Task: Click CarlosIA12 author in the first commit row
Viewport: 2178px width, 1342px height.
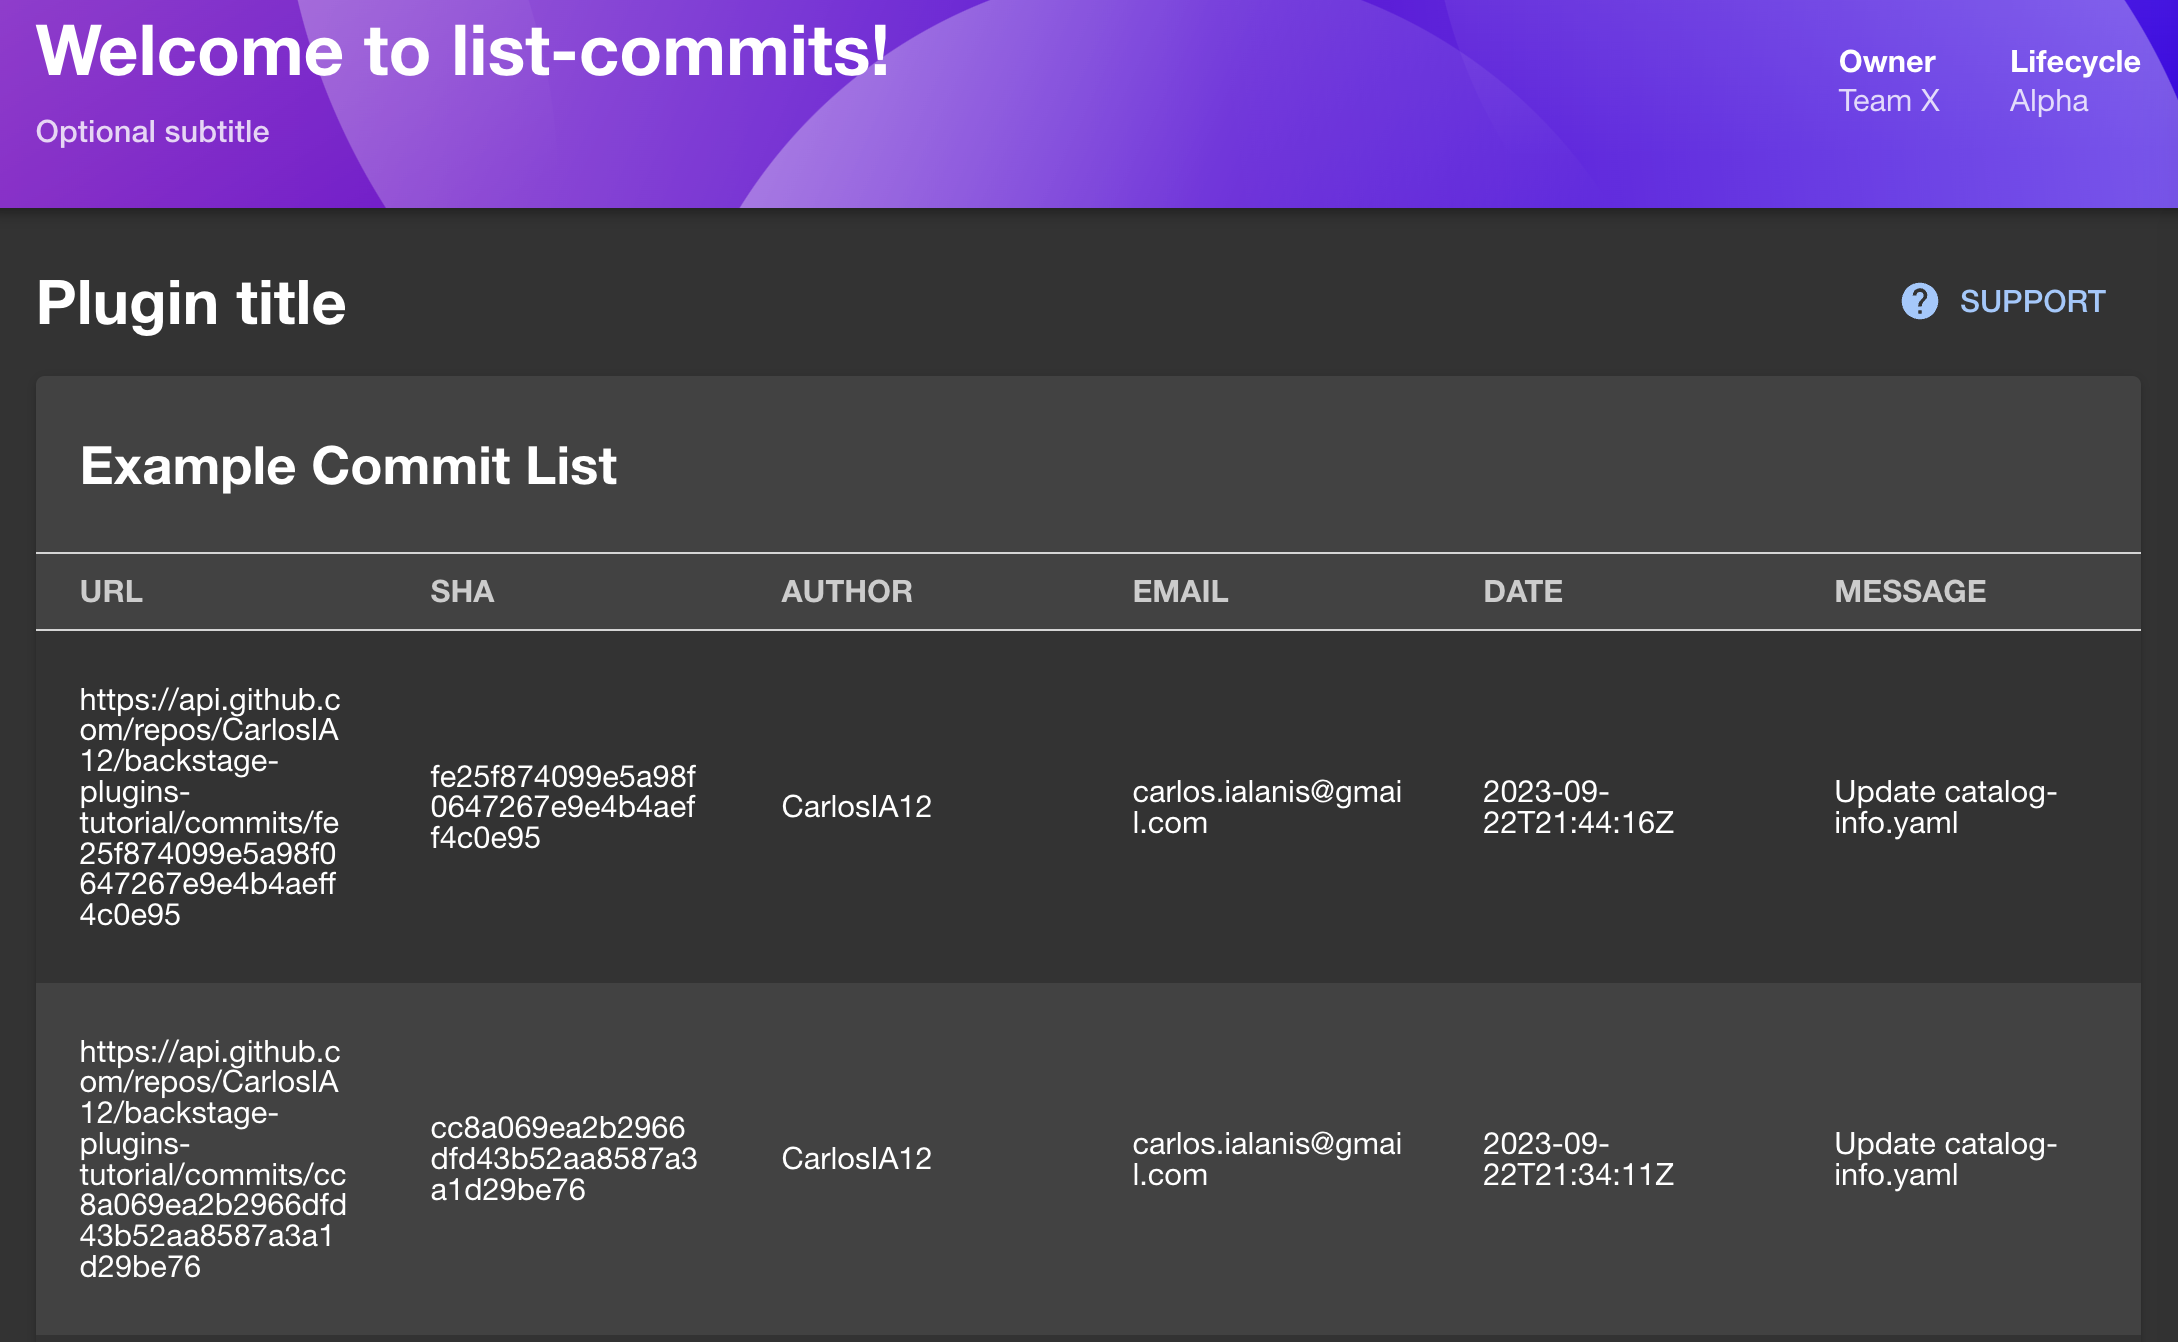Action: pyautogui.click(x=856, y=807)
